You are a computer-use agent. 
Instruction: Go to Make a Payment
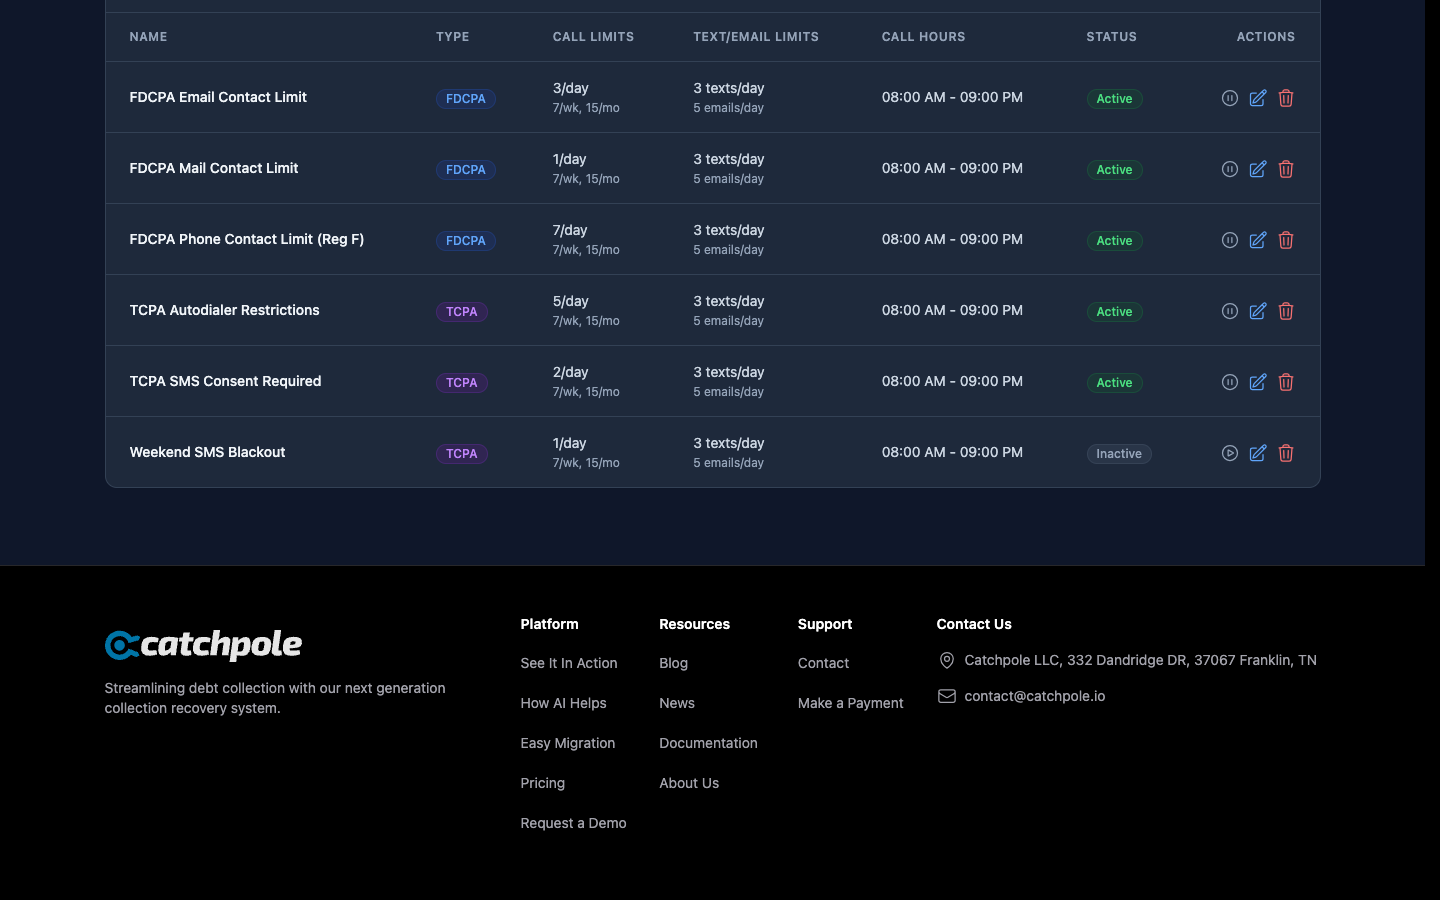point(850,703)
